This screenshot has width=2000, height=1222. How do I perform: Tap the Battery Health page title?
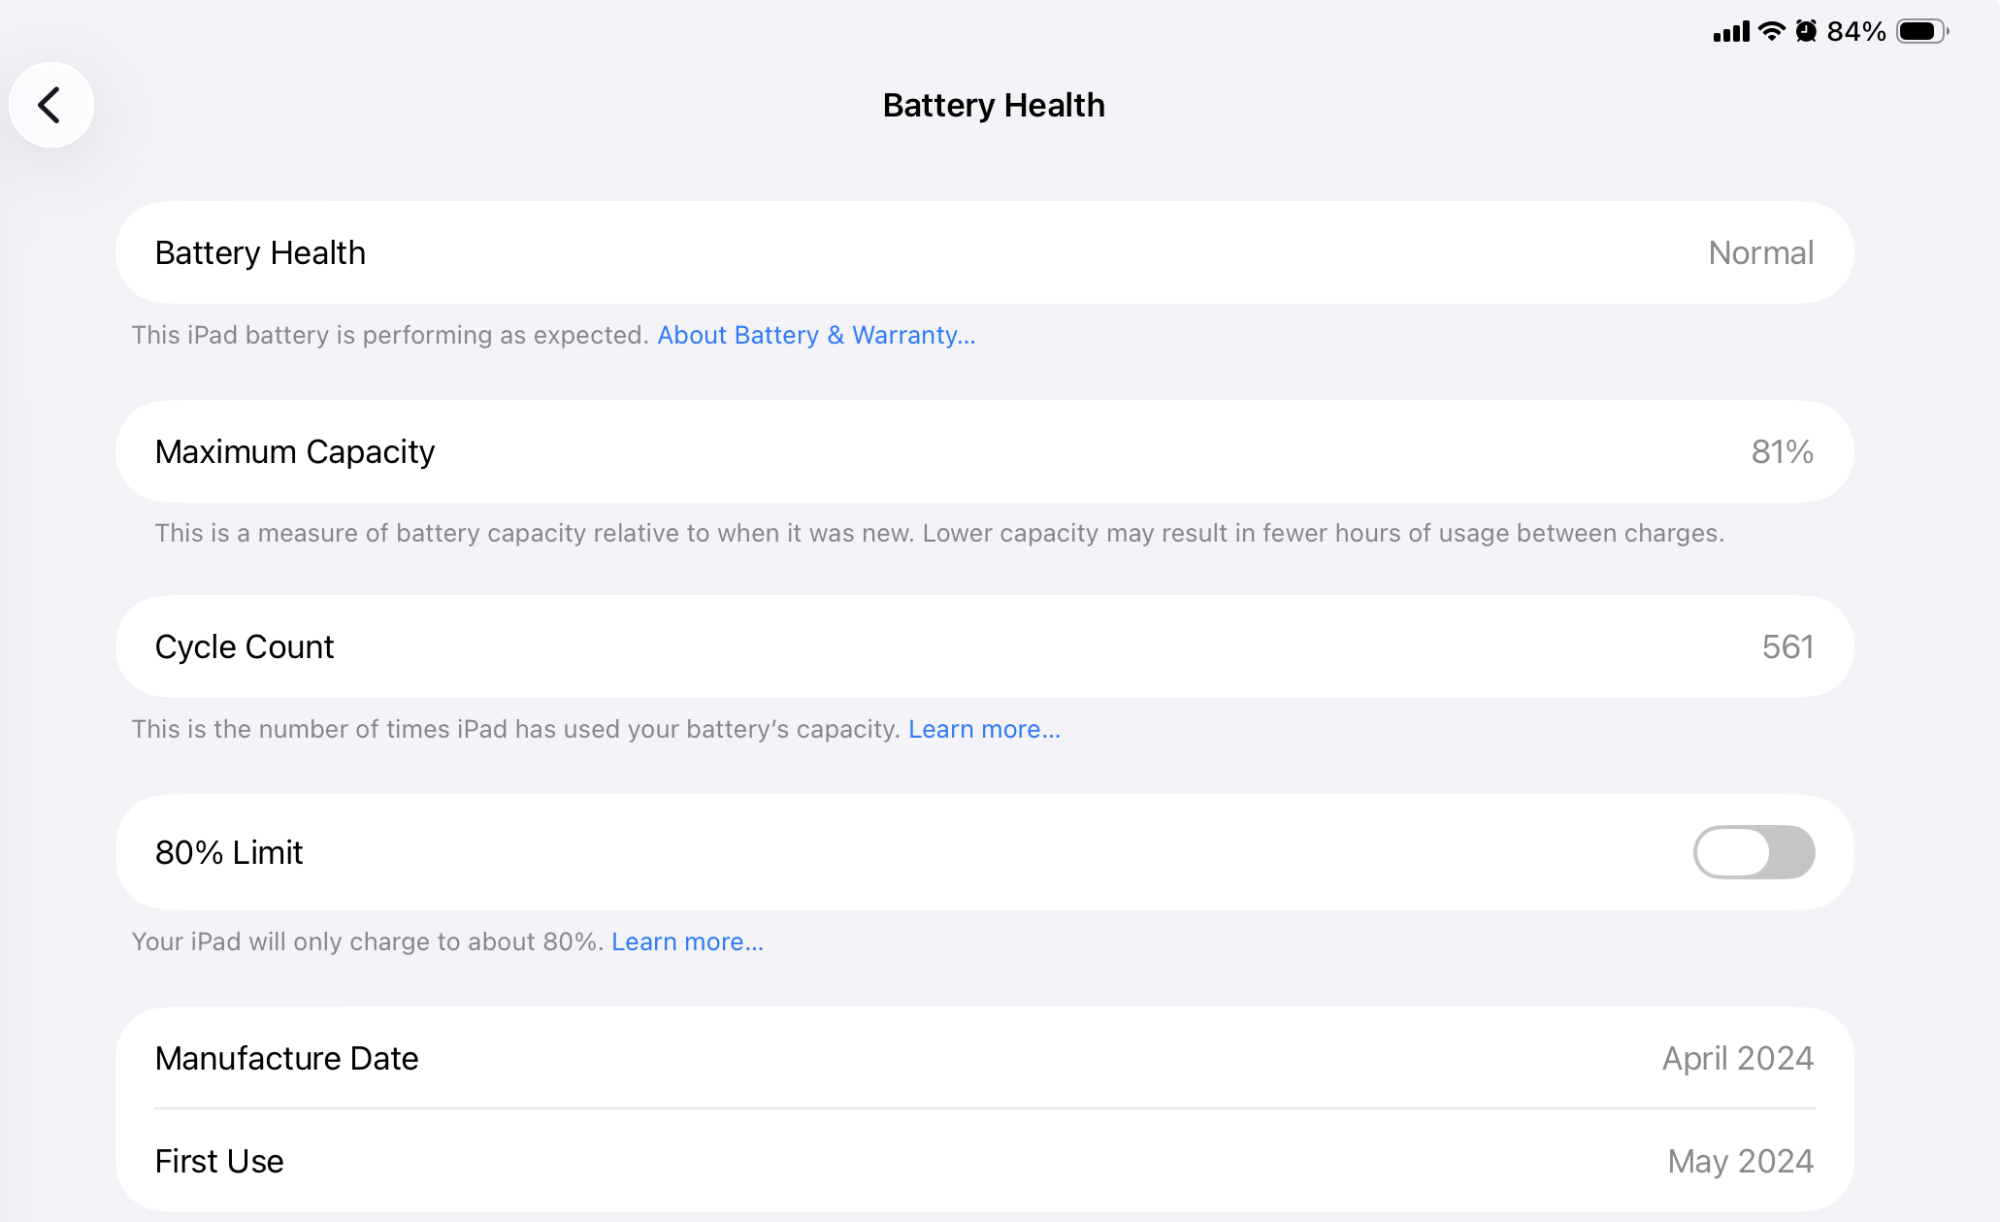coord(993,105)
